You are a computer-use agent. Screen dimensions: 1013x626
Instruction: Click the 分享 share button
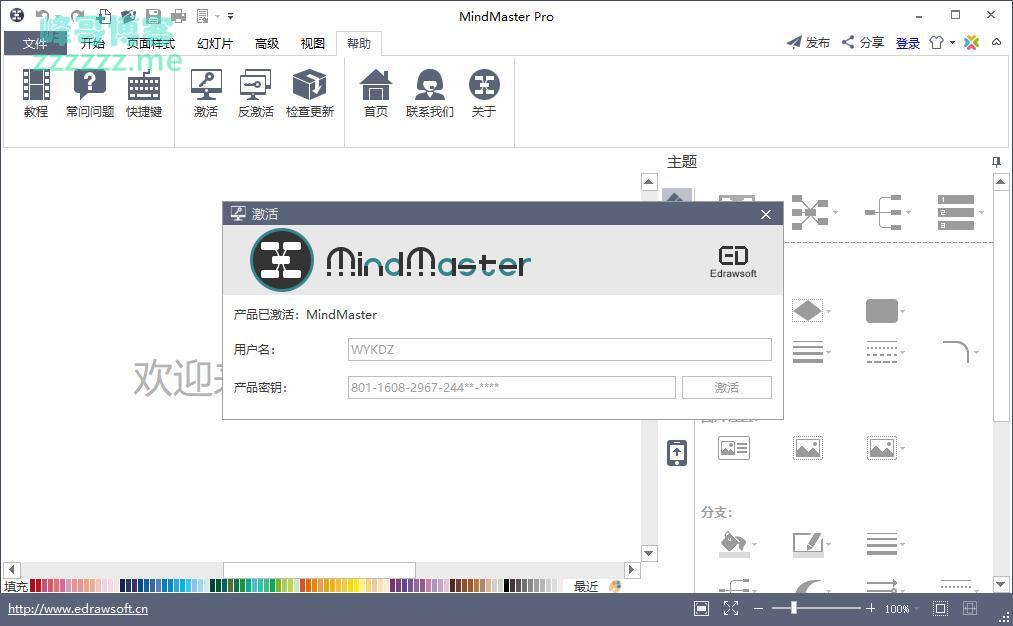(863, 43)
